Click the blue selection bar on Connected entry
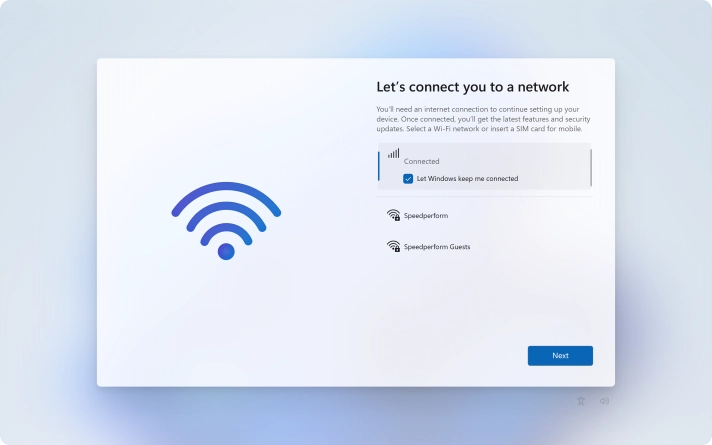 [379, 166]
